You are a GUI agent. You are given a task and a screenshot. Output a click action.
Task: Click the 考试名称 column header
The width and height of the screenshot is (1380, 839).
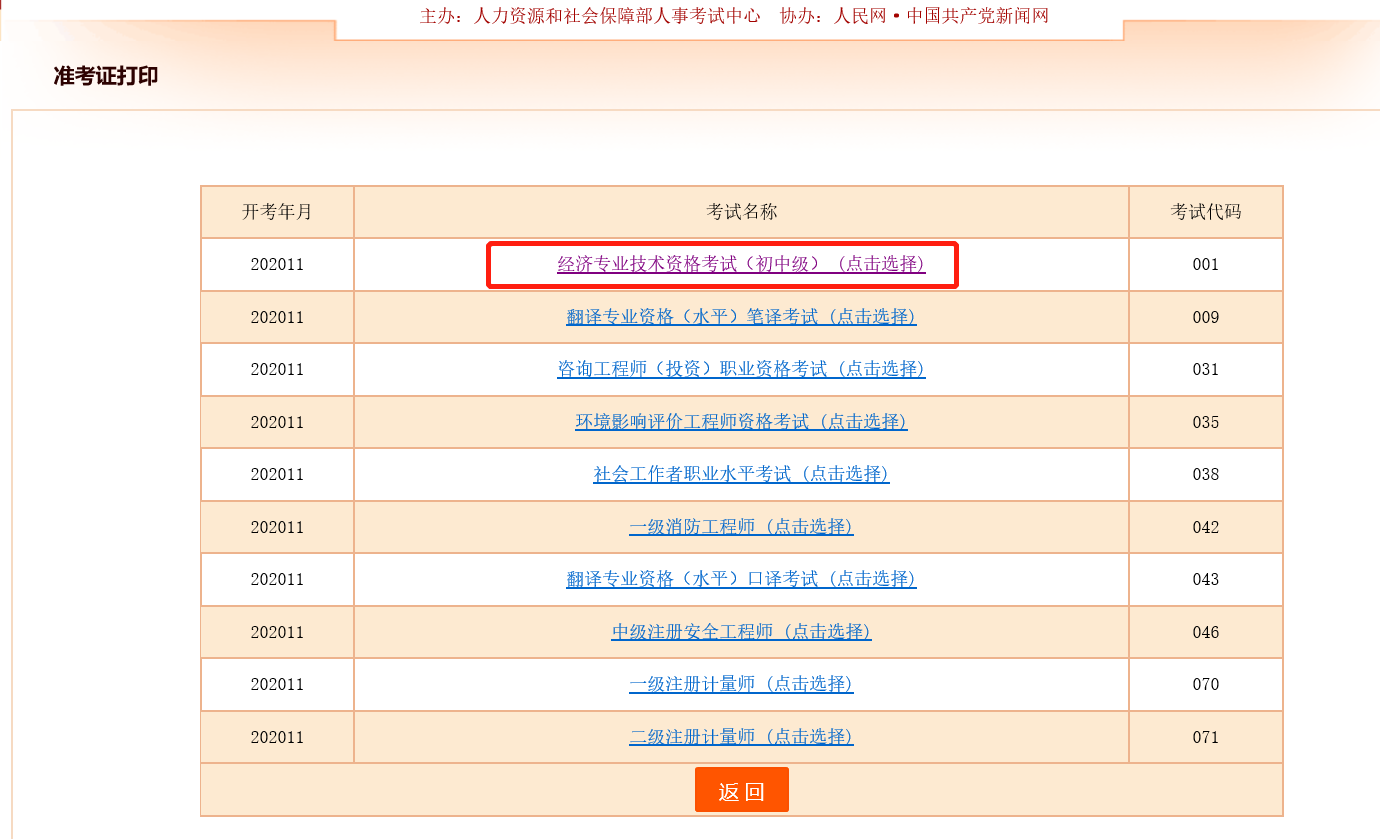741,212
